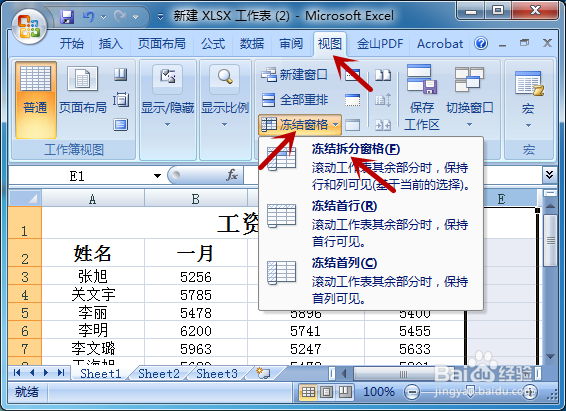
Task: Click cell with value 5633
Action: (414, 349)
